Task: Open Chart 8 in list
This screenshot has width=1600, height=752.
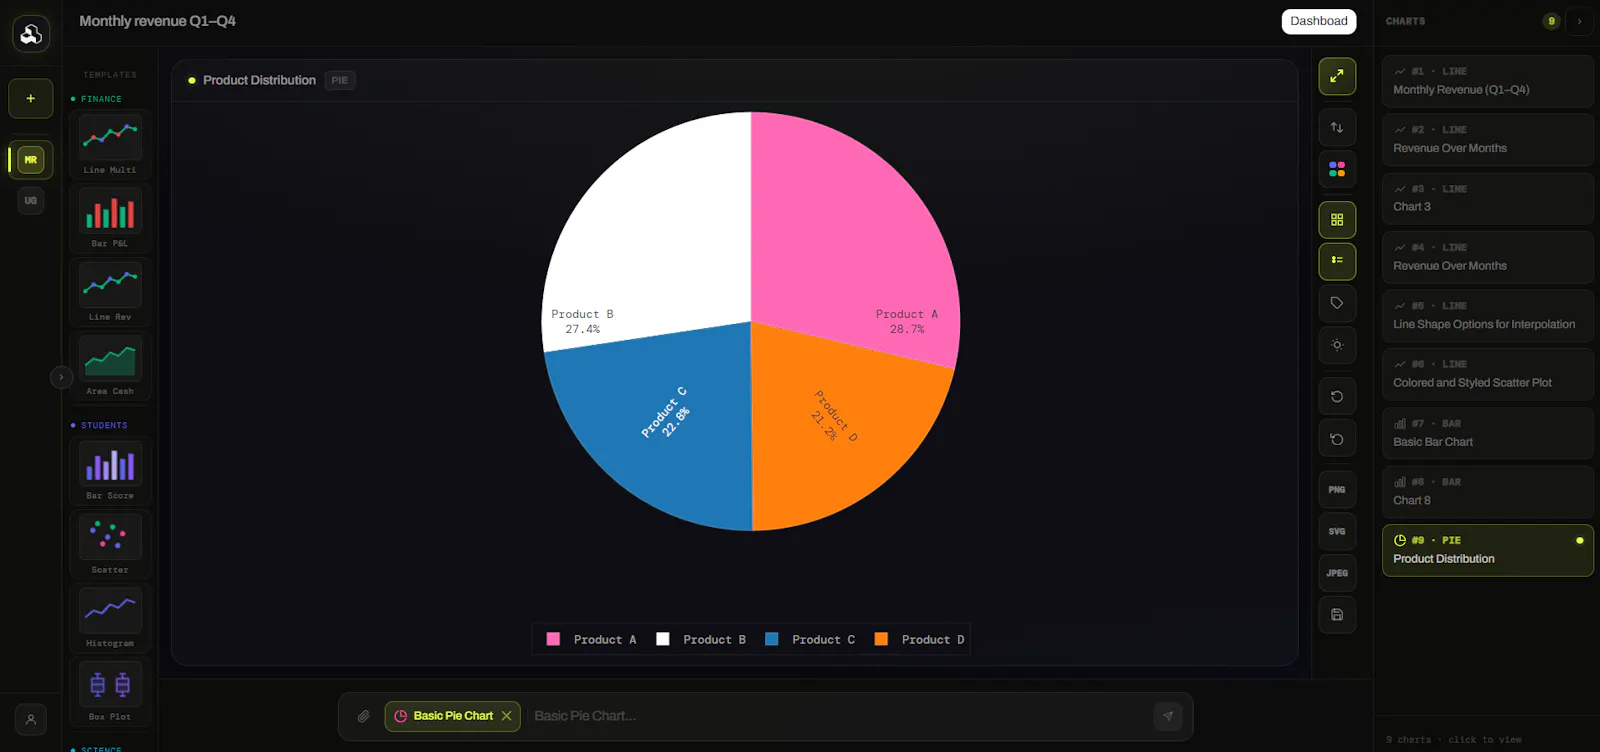Action: click(x=1488, y=491)
